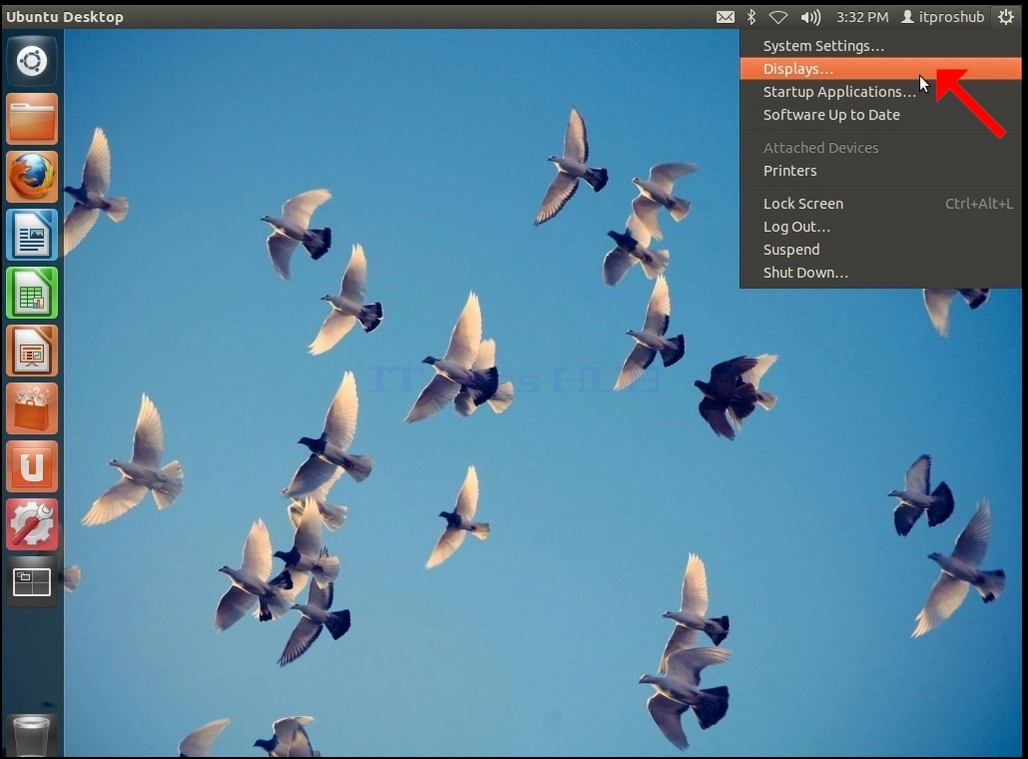The width and height of the screenshot is (1028, 759).
Task: Open LibreOffice Calc spreadsheet icon
Action: click(x=31, y=293)
